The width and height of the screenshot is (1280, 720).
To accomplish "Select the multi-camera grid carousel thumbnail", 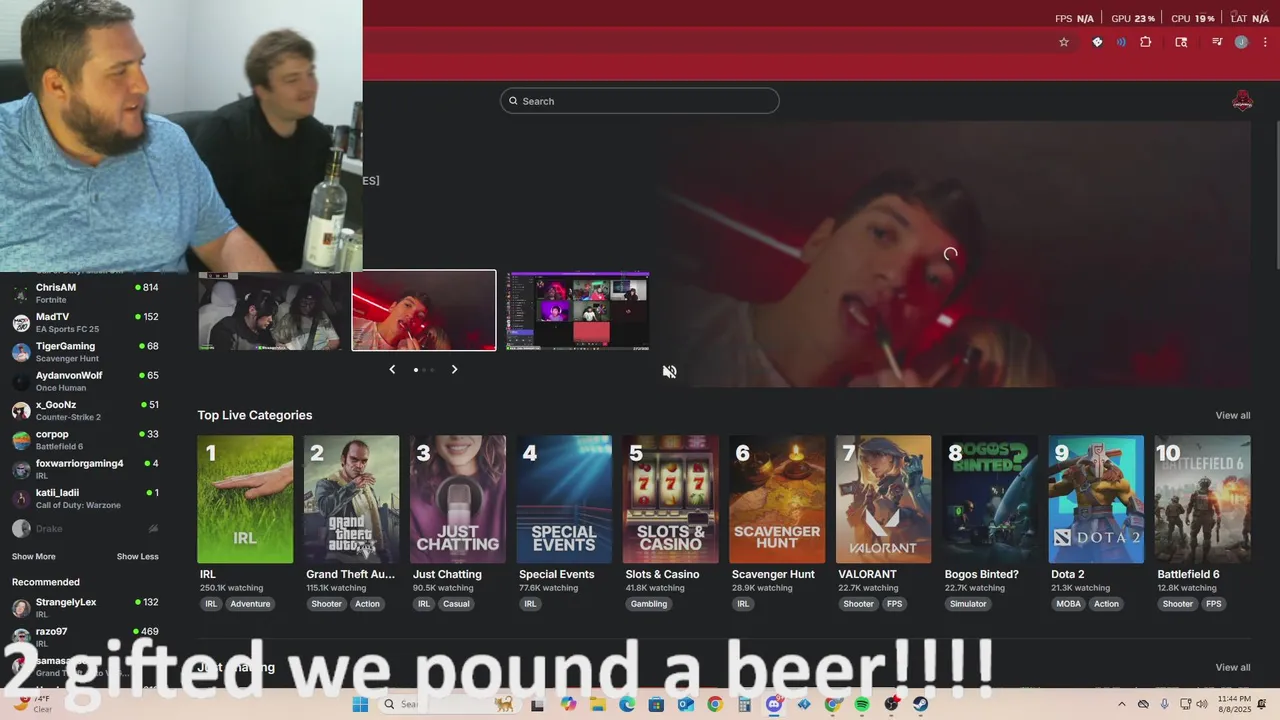I will coord(578,311).
